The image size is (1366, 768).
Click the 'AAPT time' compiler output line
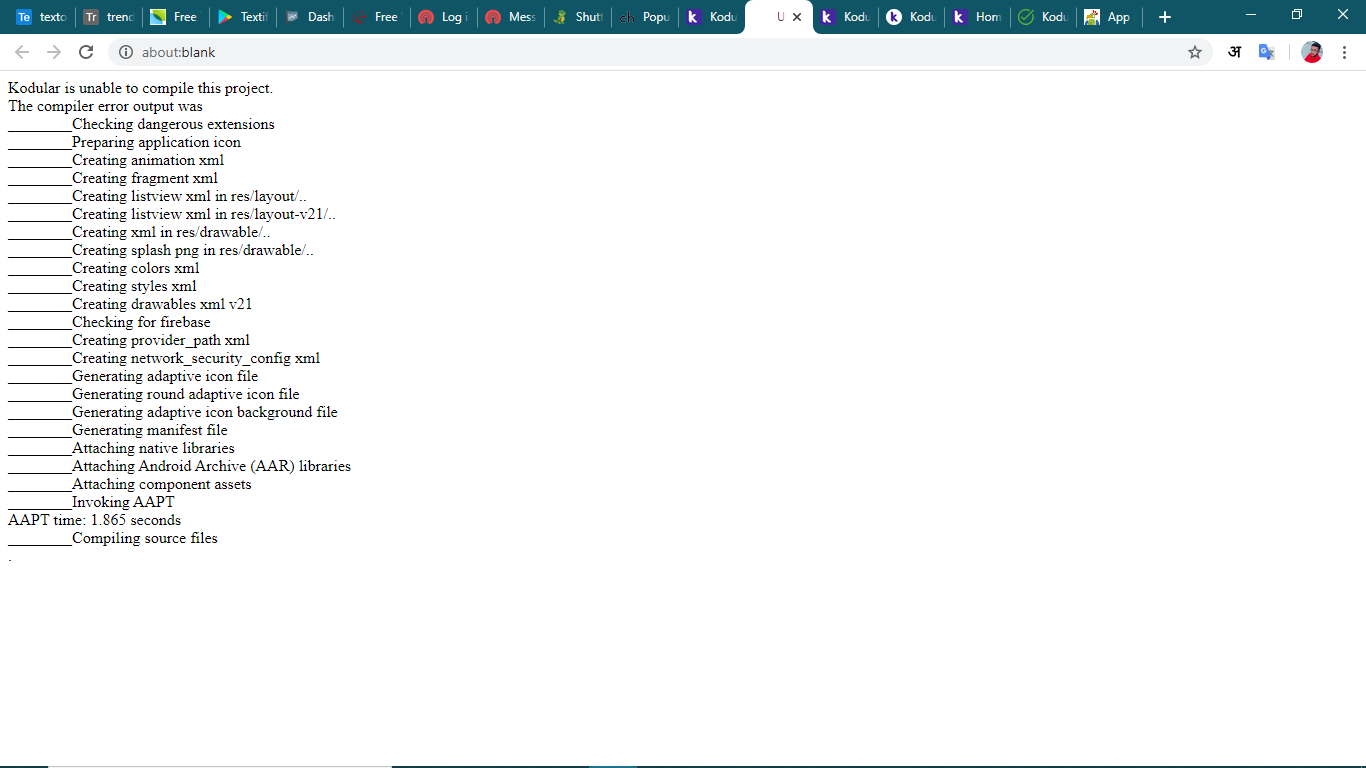point(94,520)
